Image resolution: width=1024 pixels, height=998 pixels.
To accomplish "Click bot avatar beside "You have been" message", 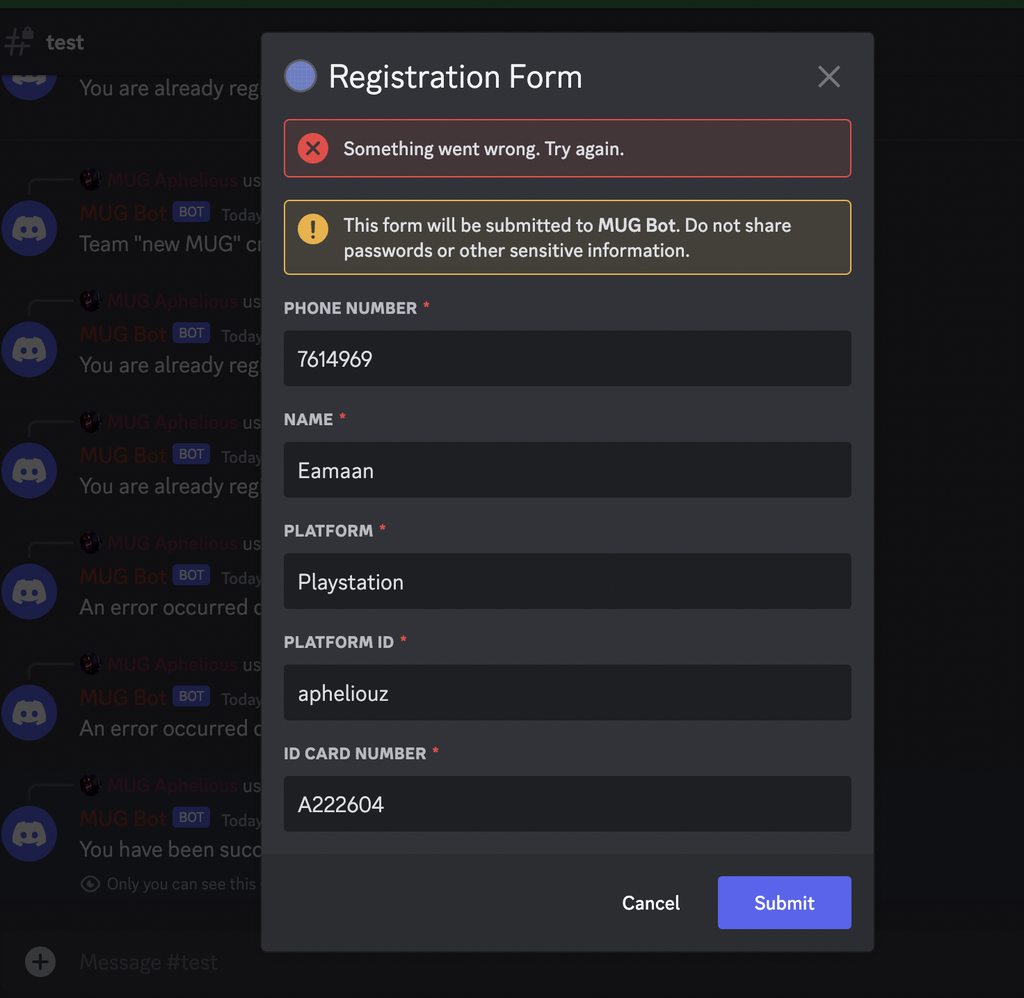I will pyautogui.click(x=29, y=833).
